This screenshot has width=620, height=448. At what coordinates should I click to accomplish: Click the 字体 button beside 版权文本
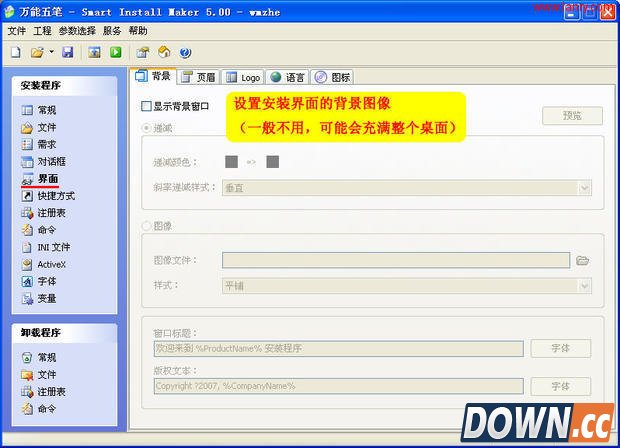tap(561, 386)
